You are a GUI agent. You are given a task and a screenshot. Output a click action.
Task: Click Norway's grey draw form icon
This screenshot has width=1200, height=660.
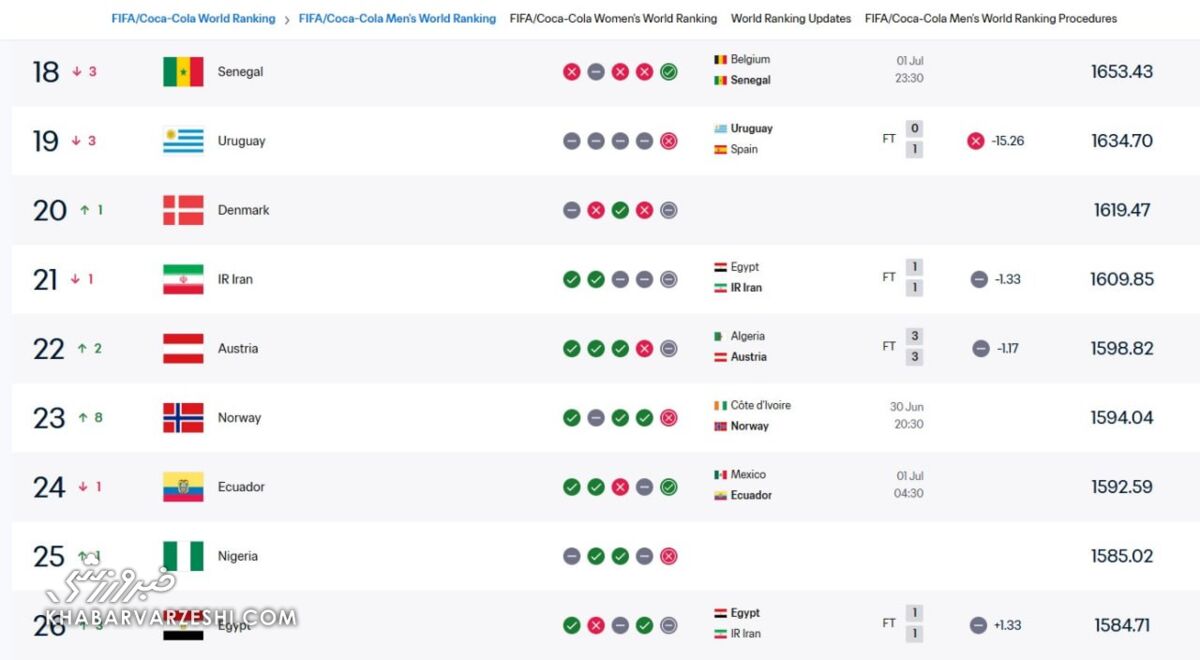tap(596, 417)
